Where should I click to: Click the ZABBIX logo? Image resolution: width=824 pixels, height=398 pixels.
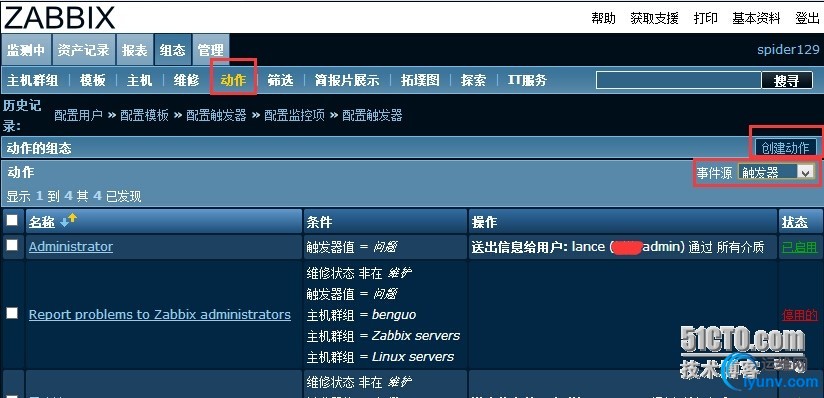tap(59, 17)
